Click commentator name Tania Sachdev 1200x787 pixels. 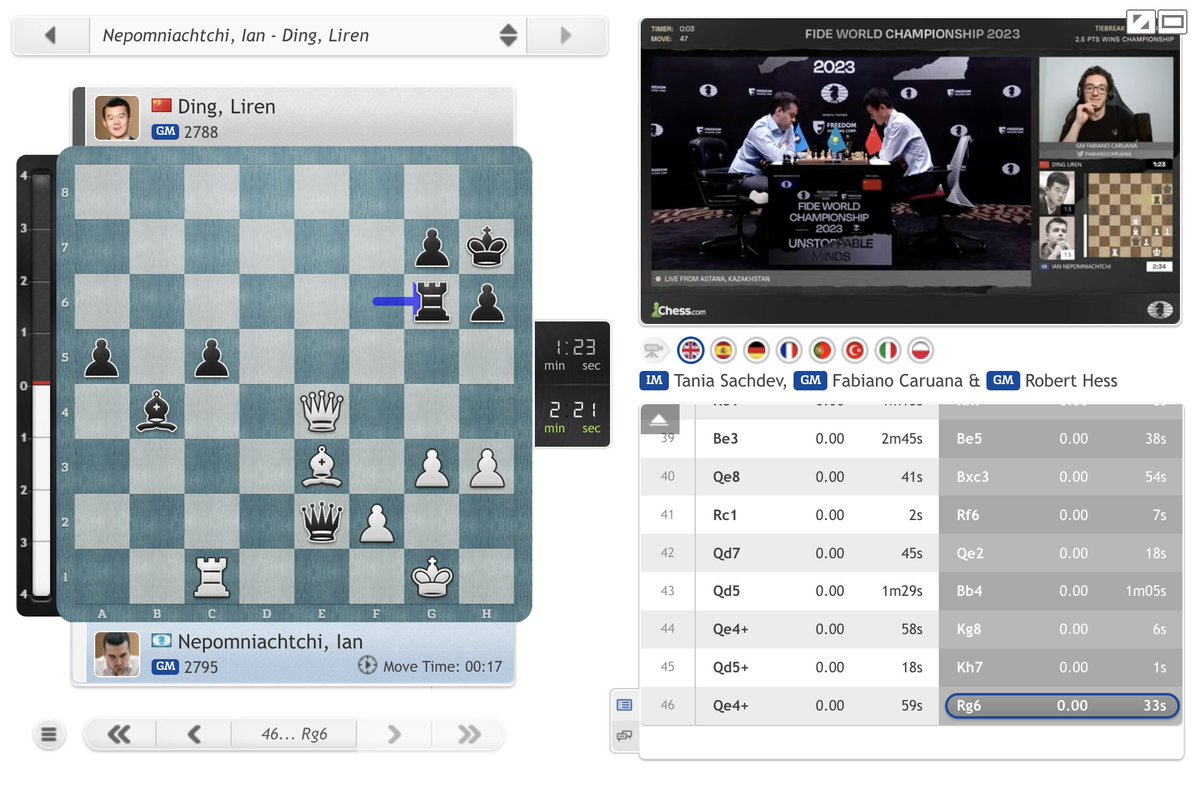(728, 381)
